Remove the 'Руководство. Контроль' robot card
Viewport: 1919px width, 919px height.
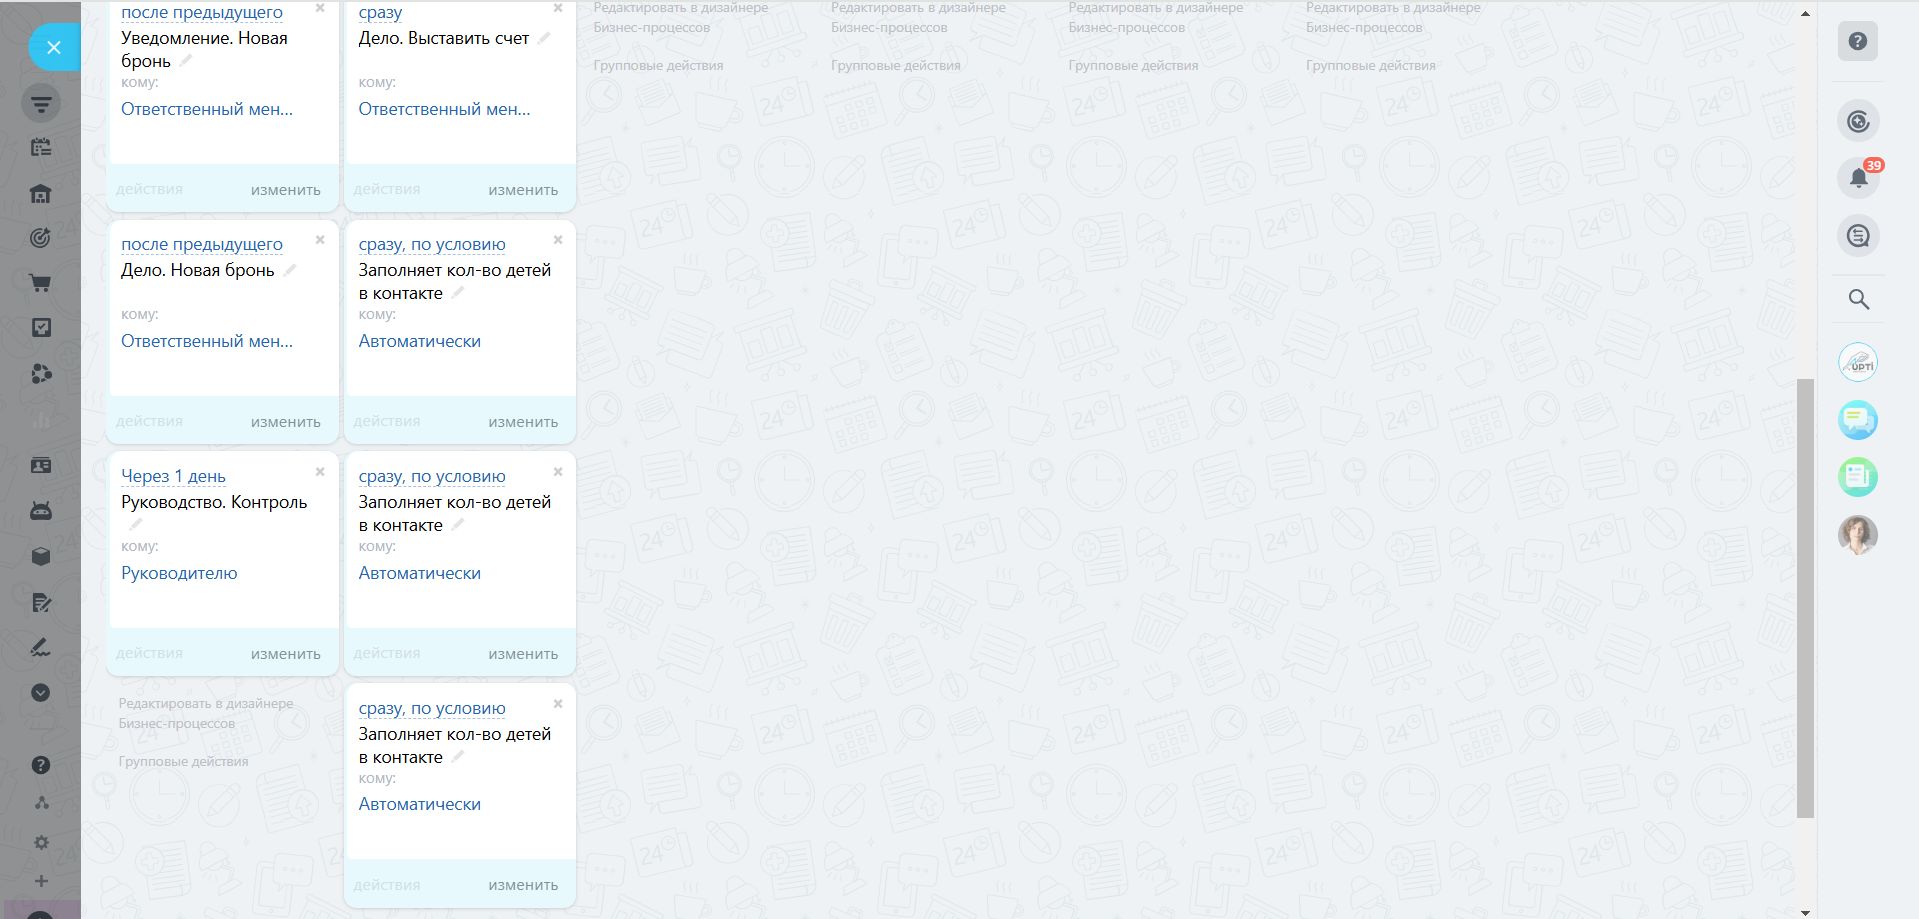click(x=320, y=472)
